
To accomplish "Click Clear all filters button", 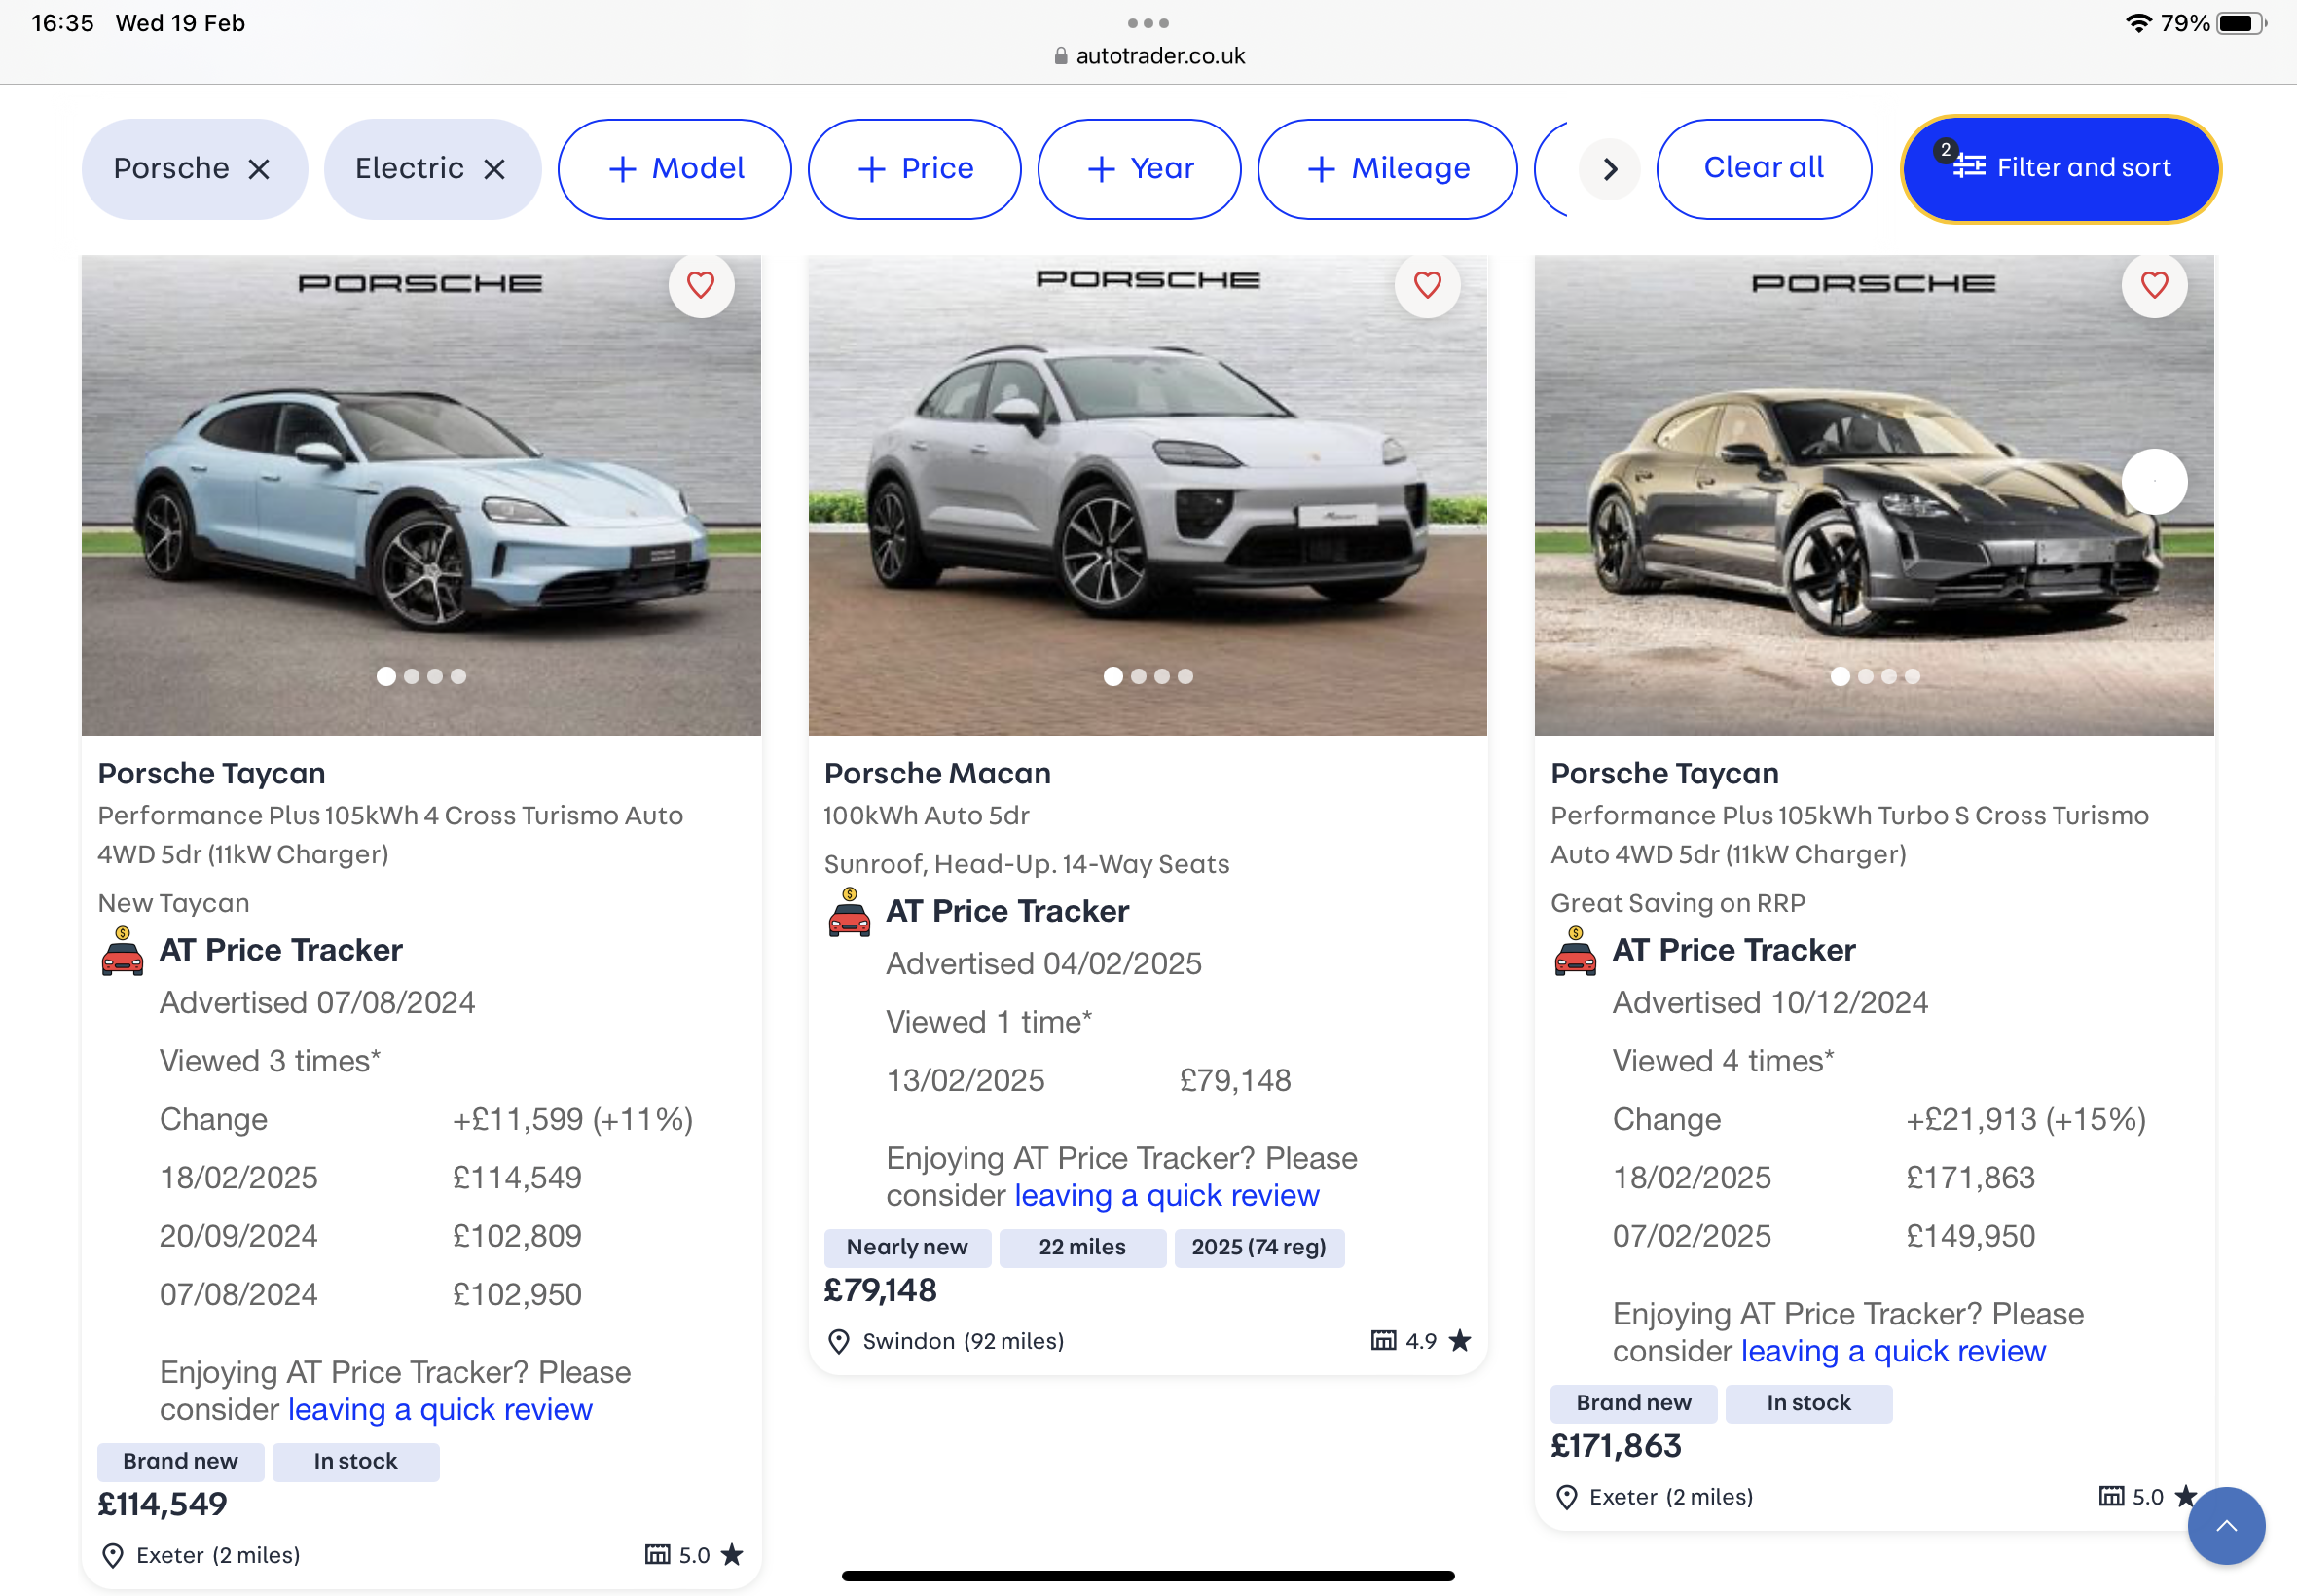I will tap(1763, 168).
